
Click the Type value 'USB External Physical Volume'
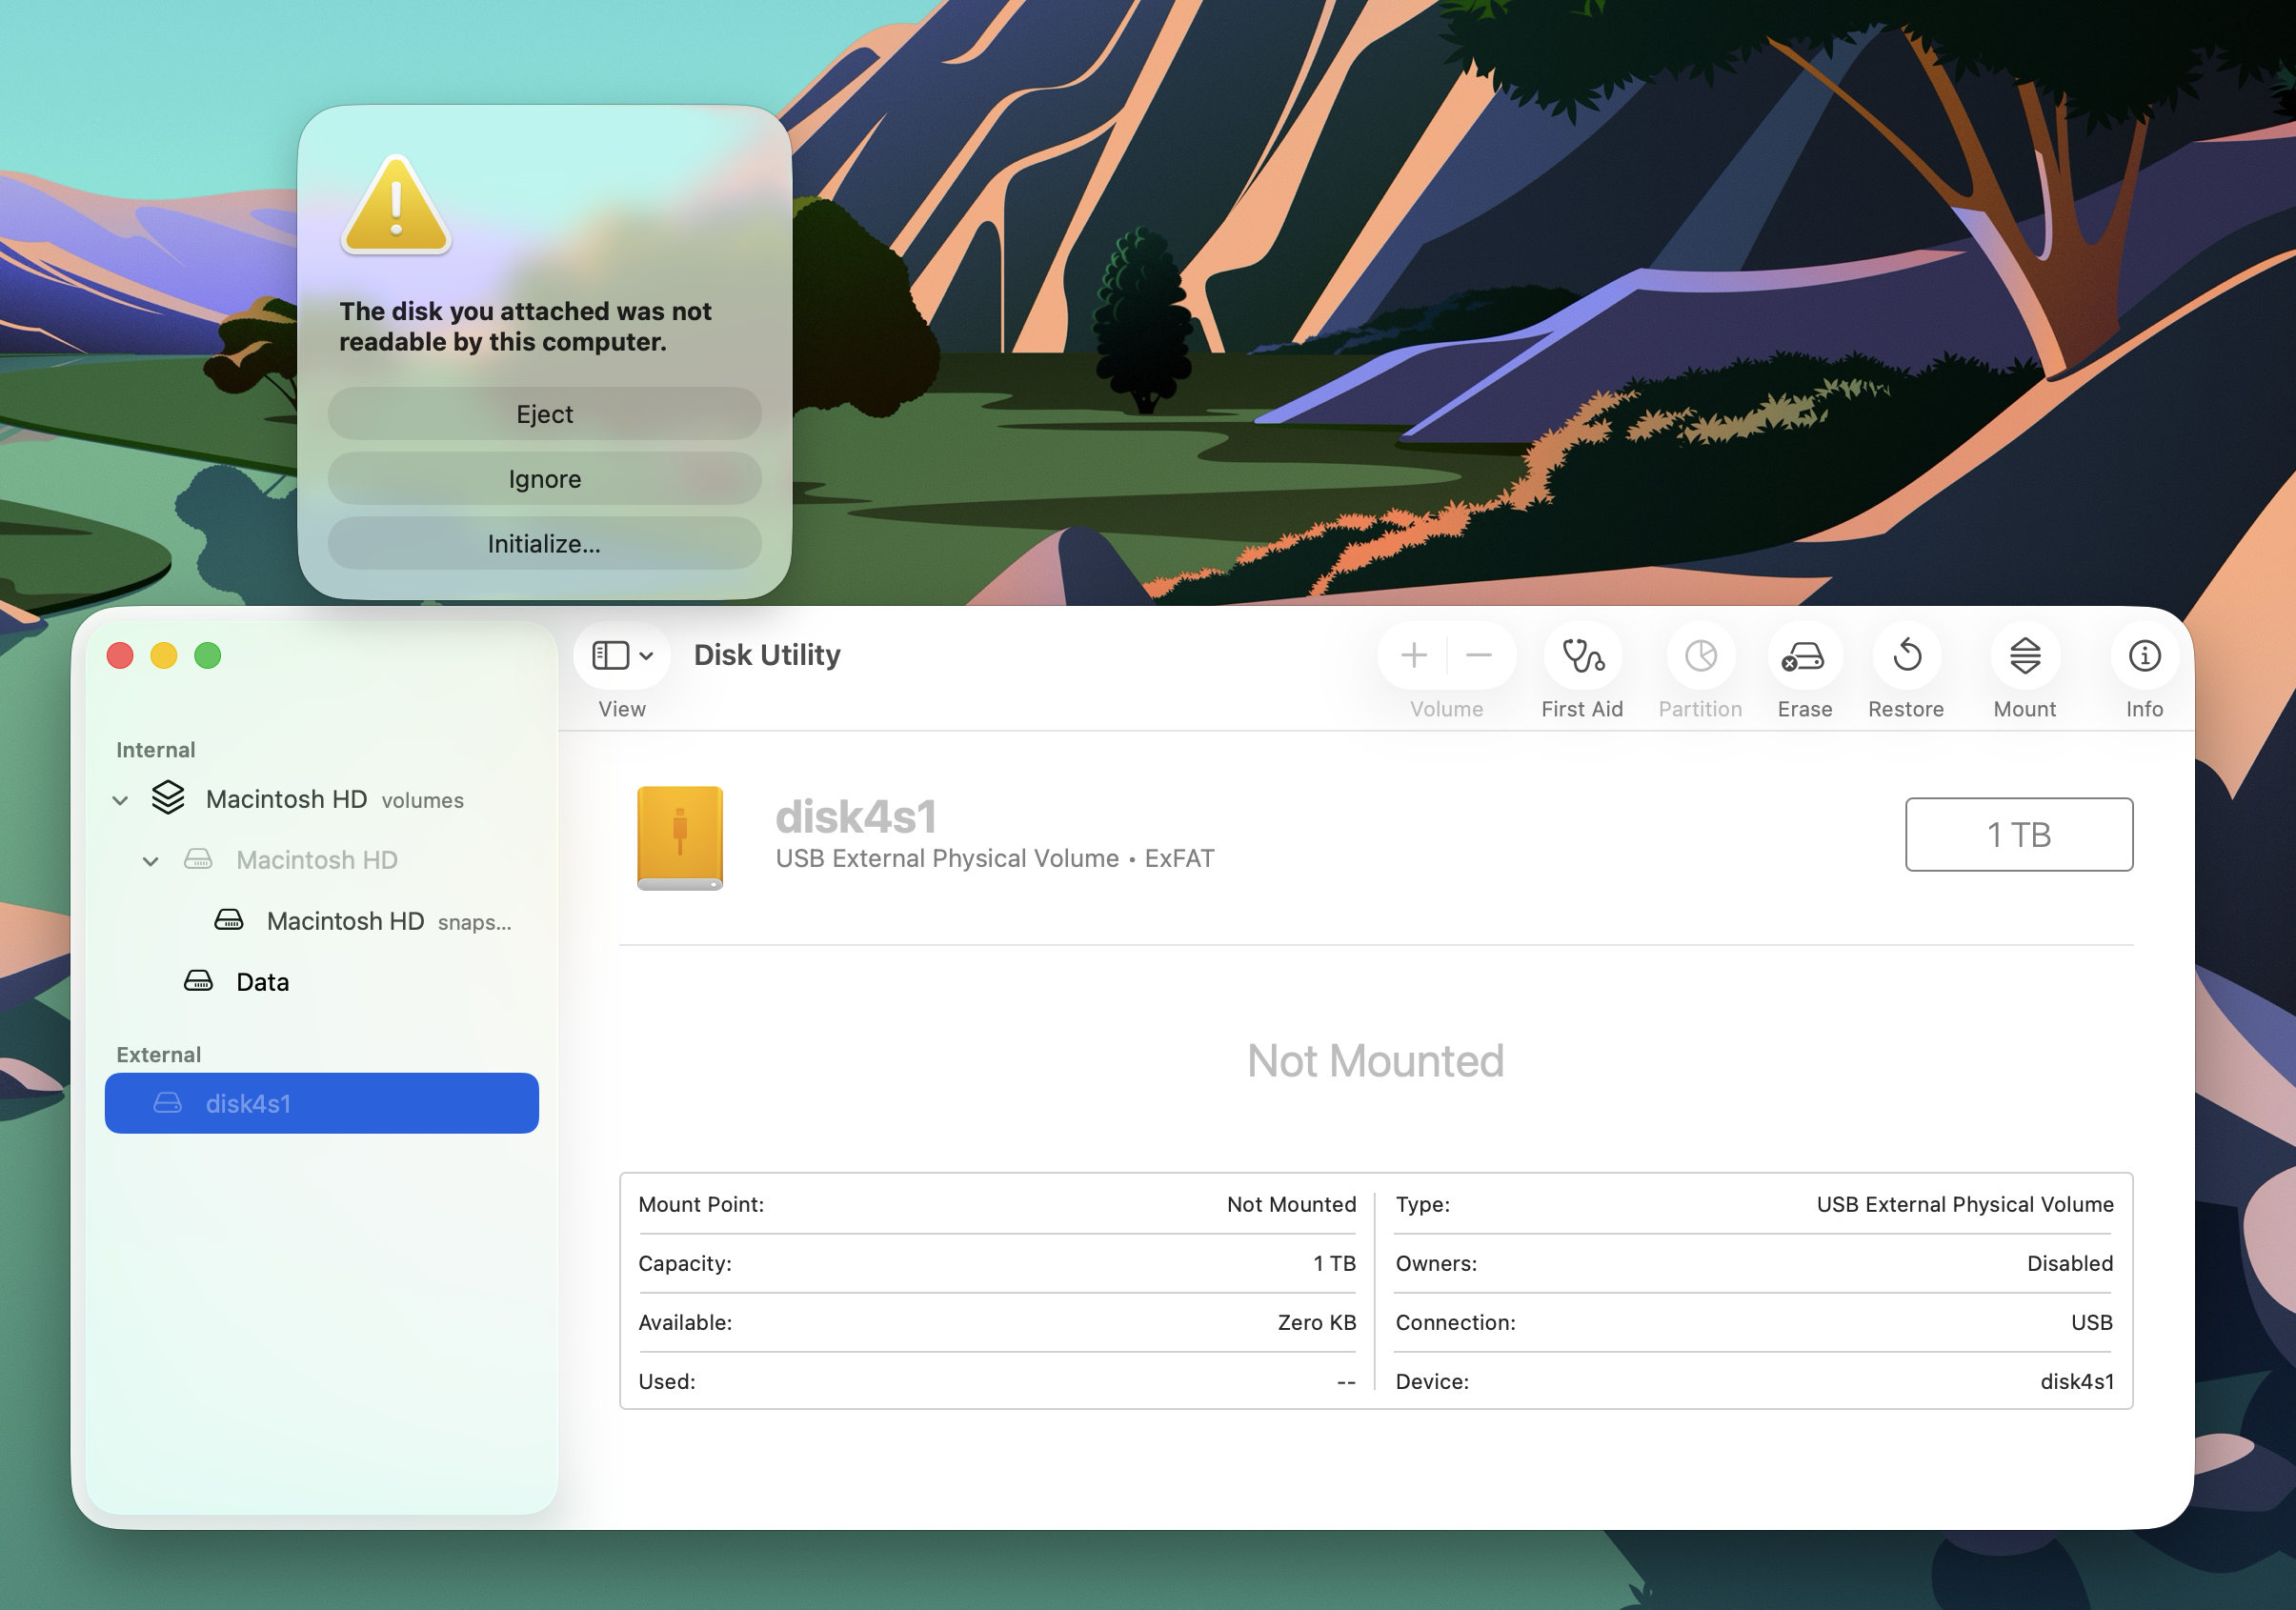pyautogui.click(x=1964, y=1204)
